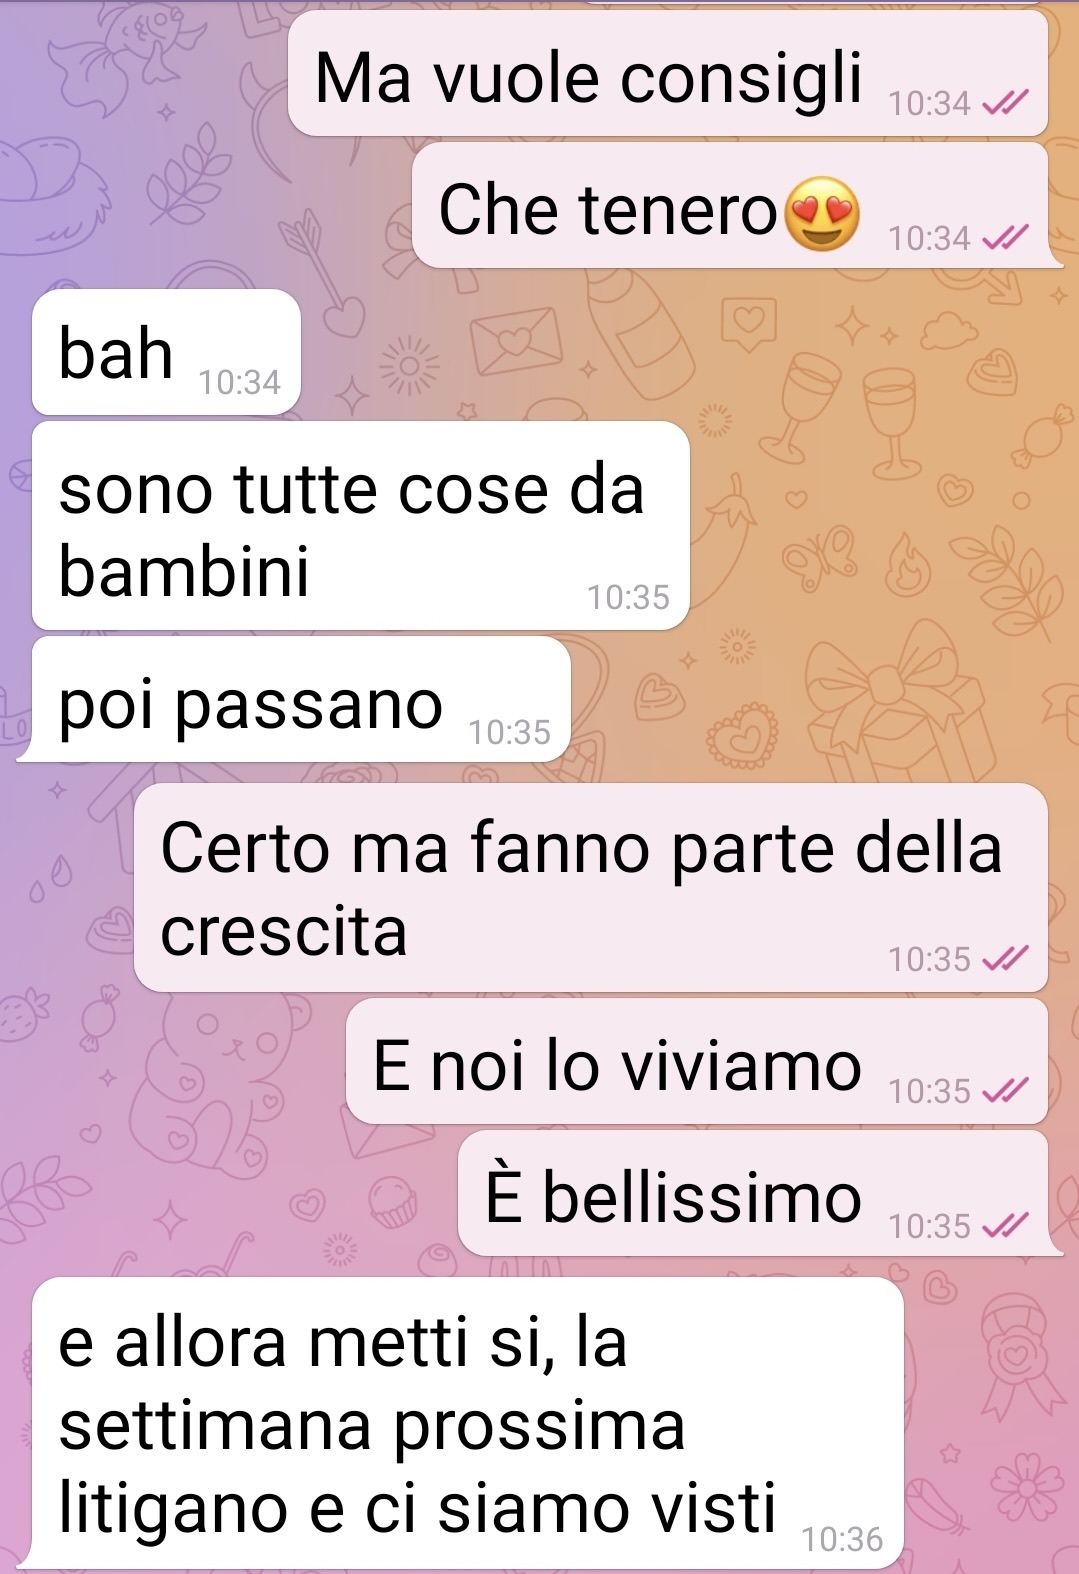Tap the 10:34 timestamp beside 'bah'

(x=239, y=382)
